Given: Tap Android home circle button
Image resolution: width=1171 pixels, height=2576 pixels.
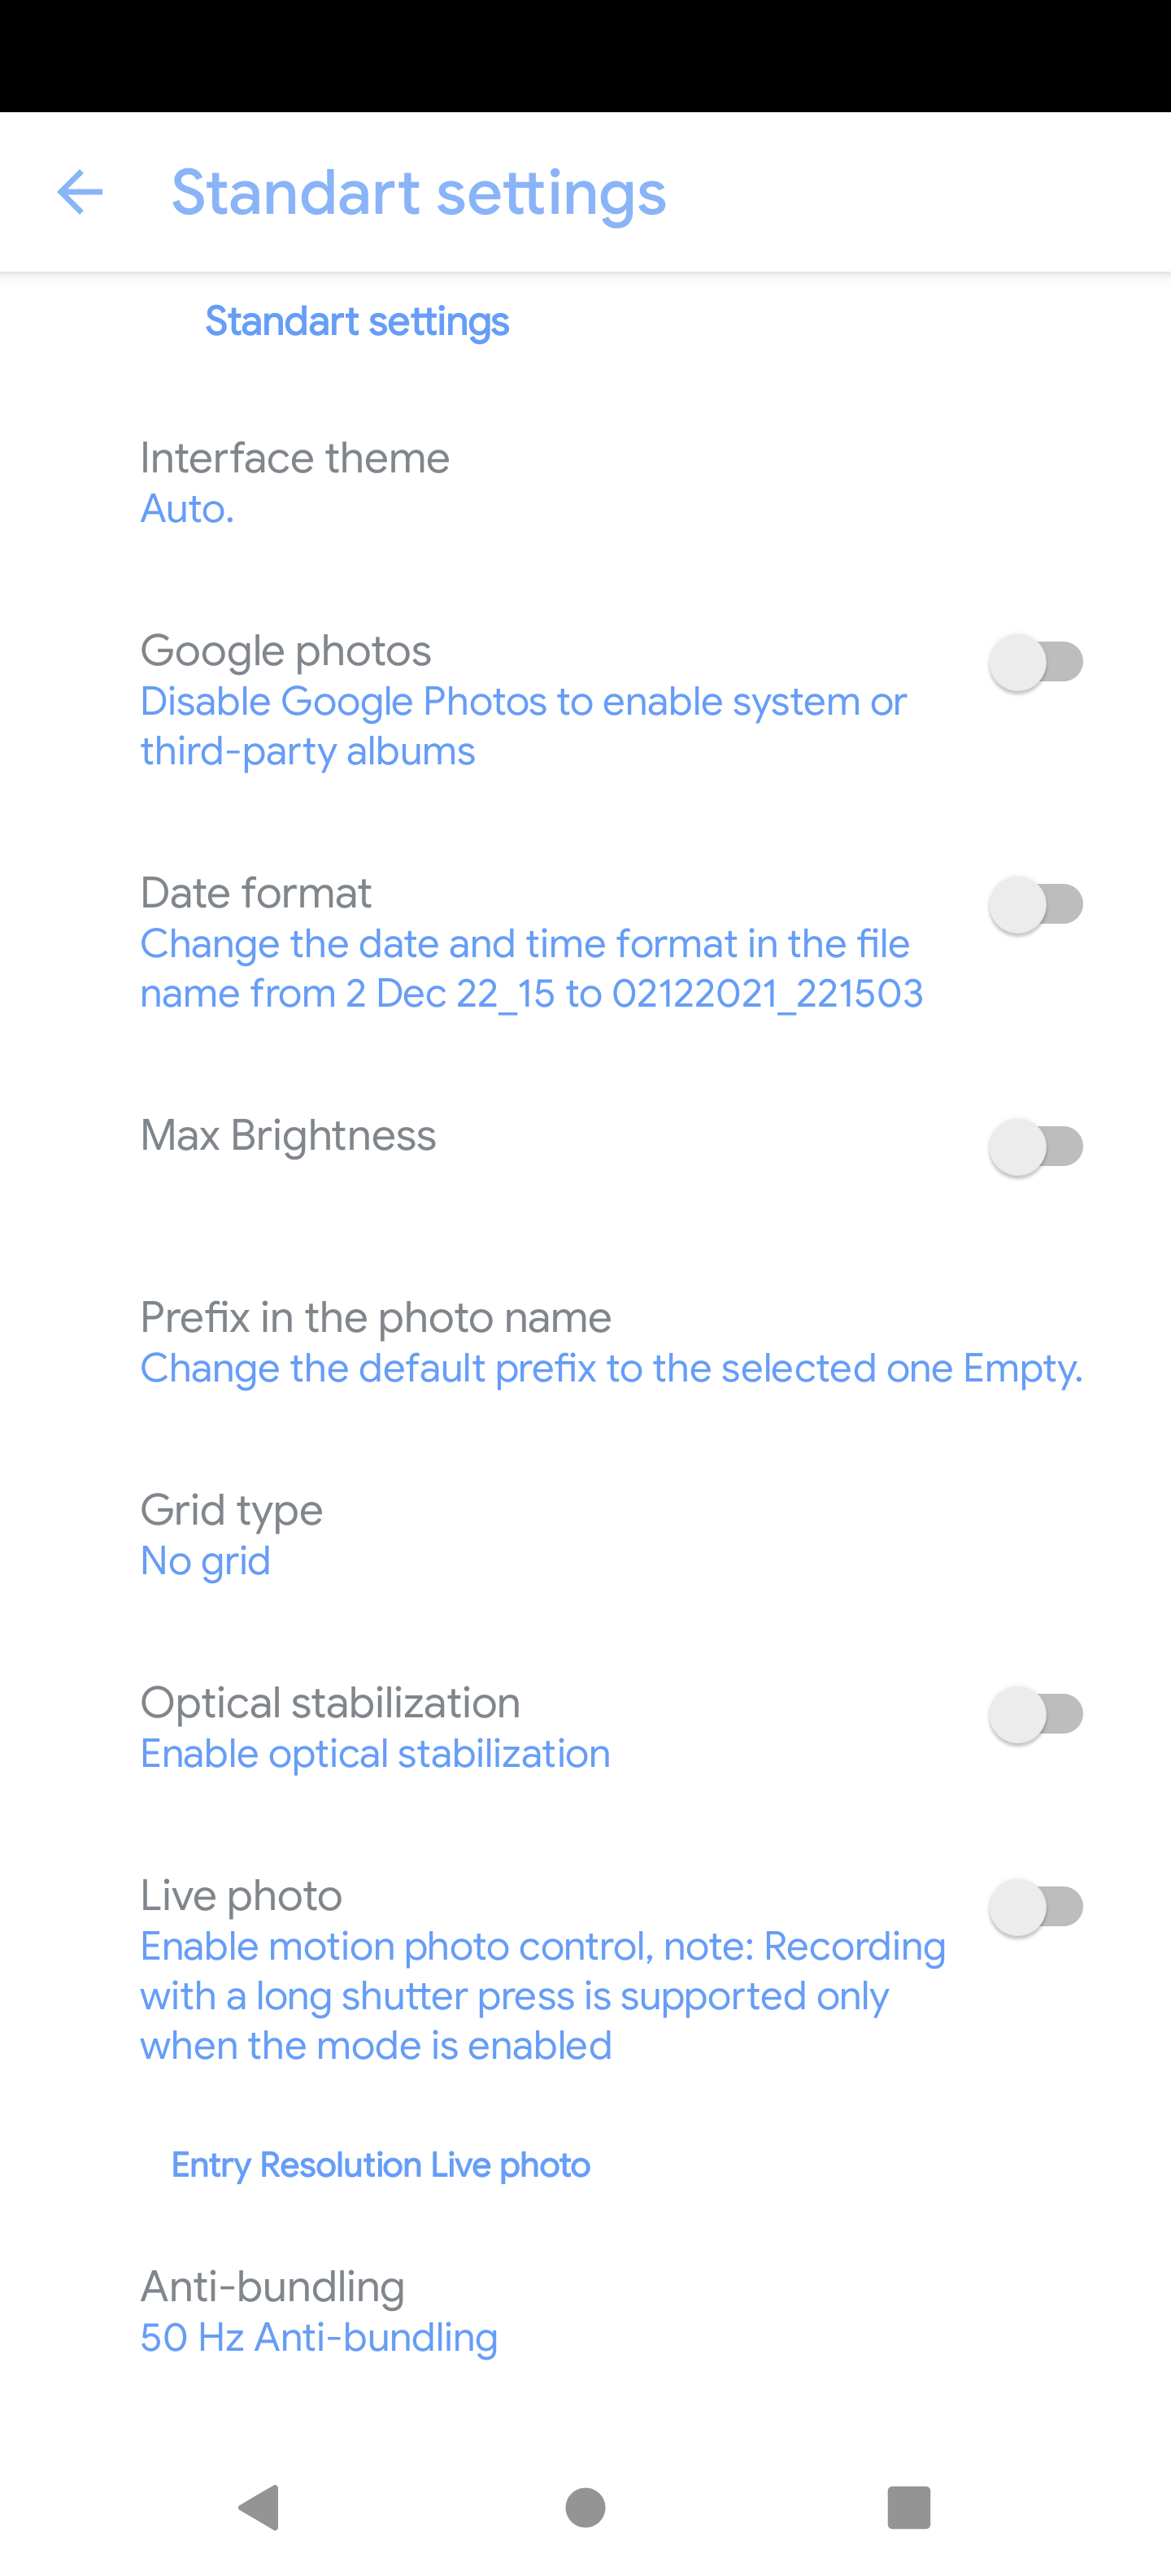Looking at the screenshot, I should [585, 2507].
